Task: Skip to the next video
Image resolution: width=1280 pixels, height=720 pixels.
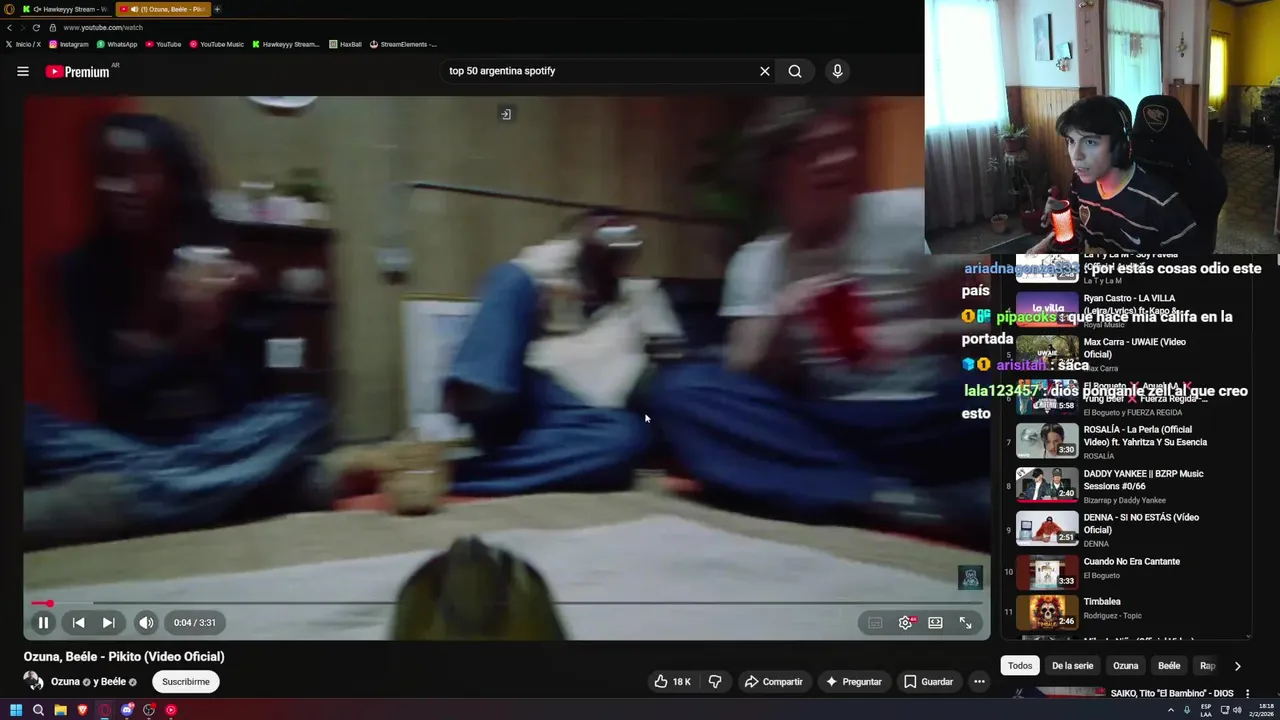Action: click(108, 622)
